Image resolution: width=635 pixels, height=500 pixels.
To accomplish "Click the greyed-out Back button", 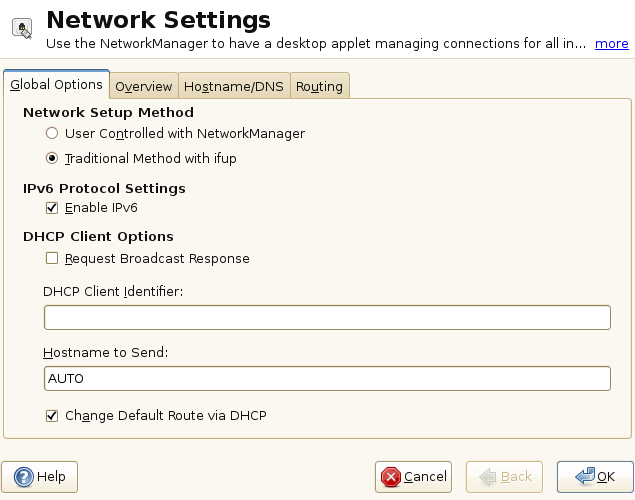I will [x=511, y=477].
